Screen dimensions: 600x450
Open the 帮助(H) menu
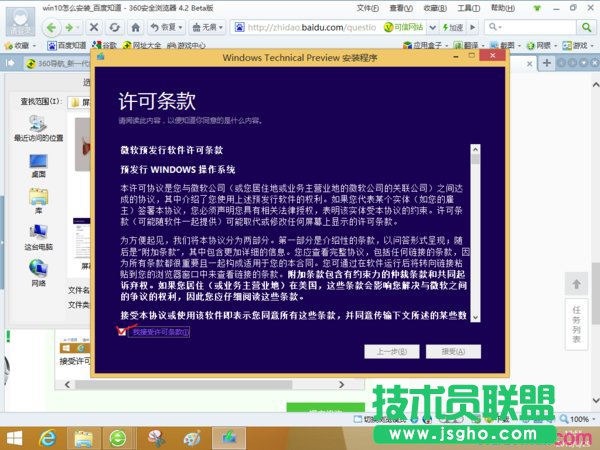click(502, 8)
